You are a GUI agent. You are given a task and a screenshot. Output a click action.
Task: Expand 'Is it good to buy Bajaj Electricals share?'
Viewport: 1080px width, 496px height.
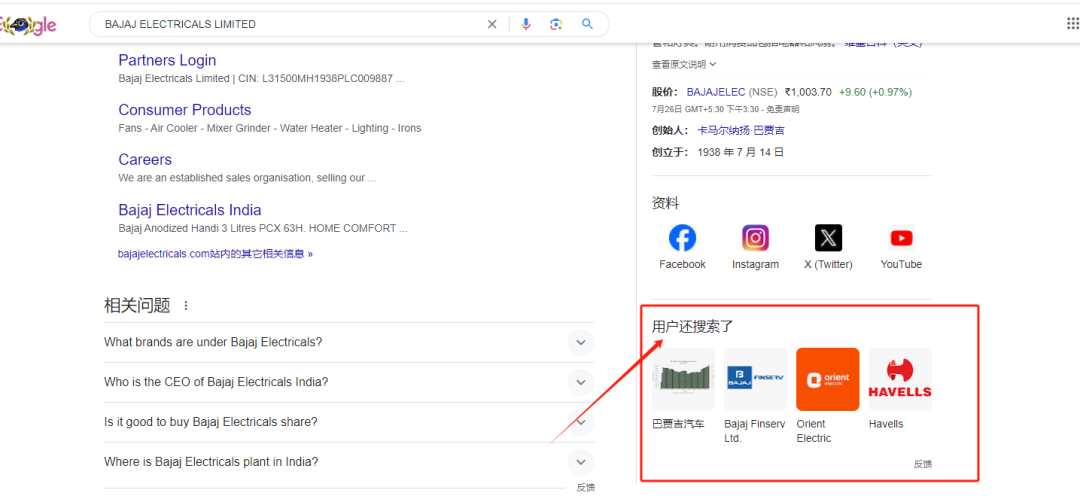(x=349, y=422)
